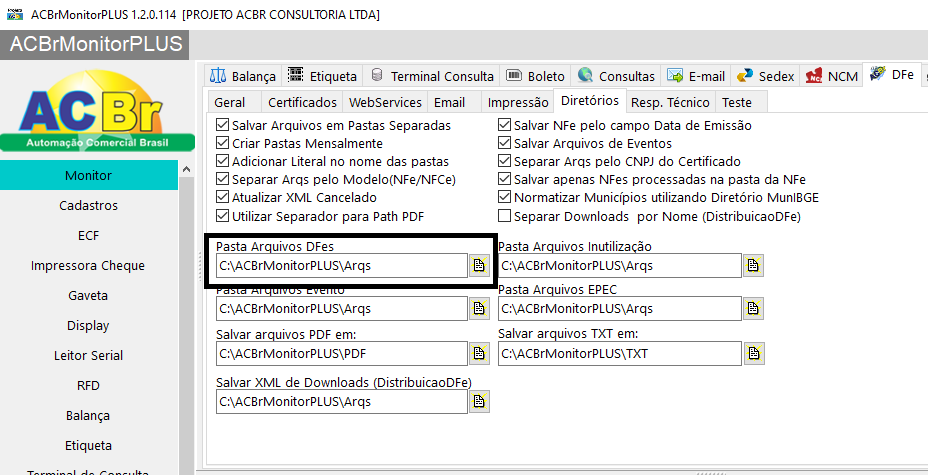Open the E-mail tab
The image size is (928, 475).
(695, 76)
